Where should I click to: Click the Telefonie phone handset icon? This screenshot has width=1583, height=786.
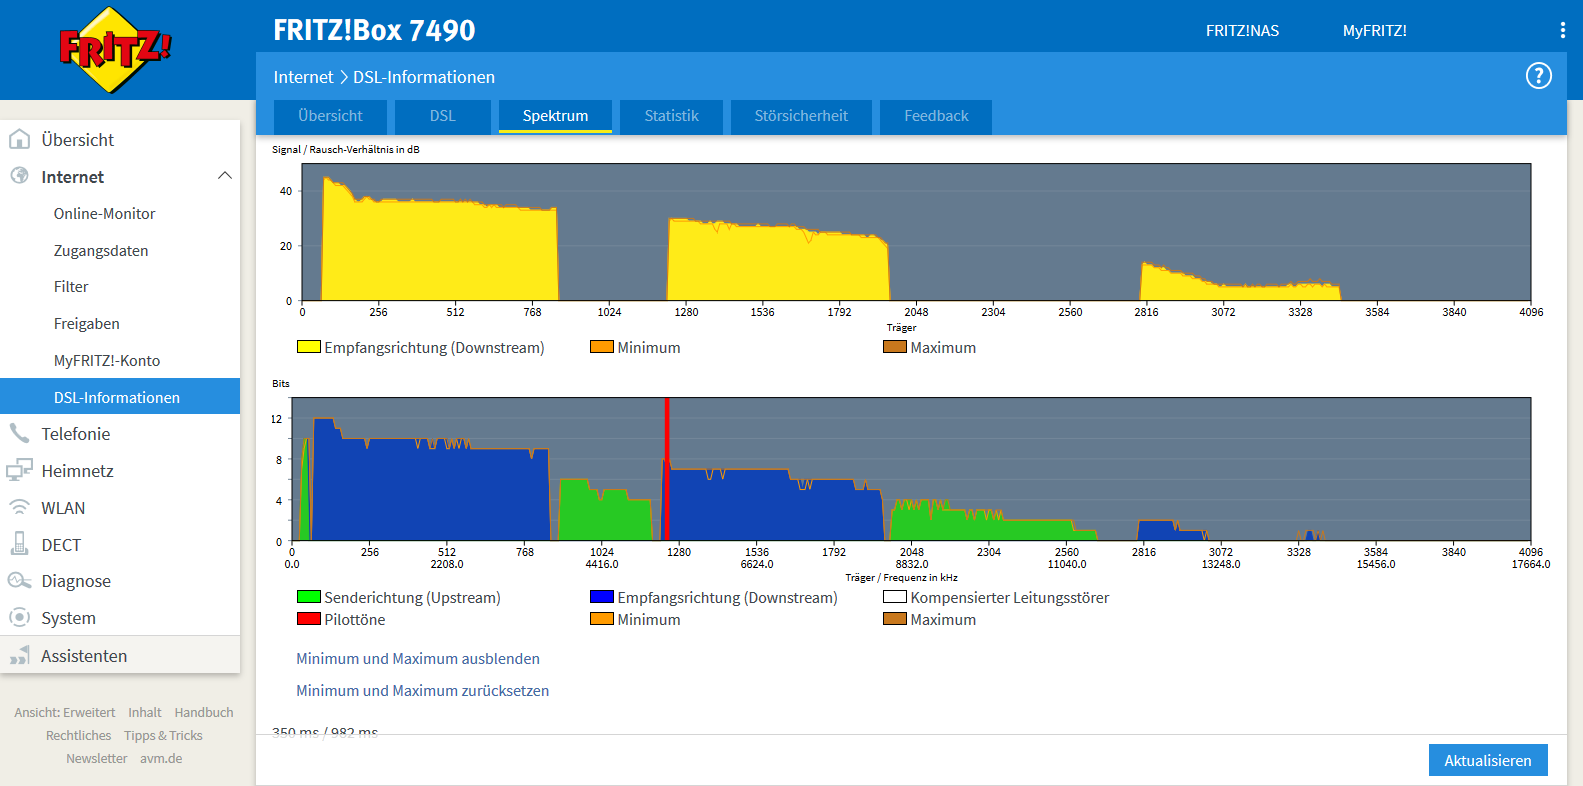coord(19,433)
